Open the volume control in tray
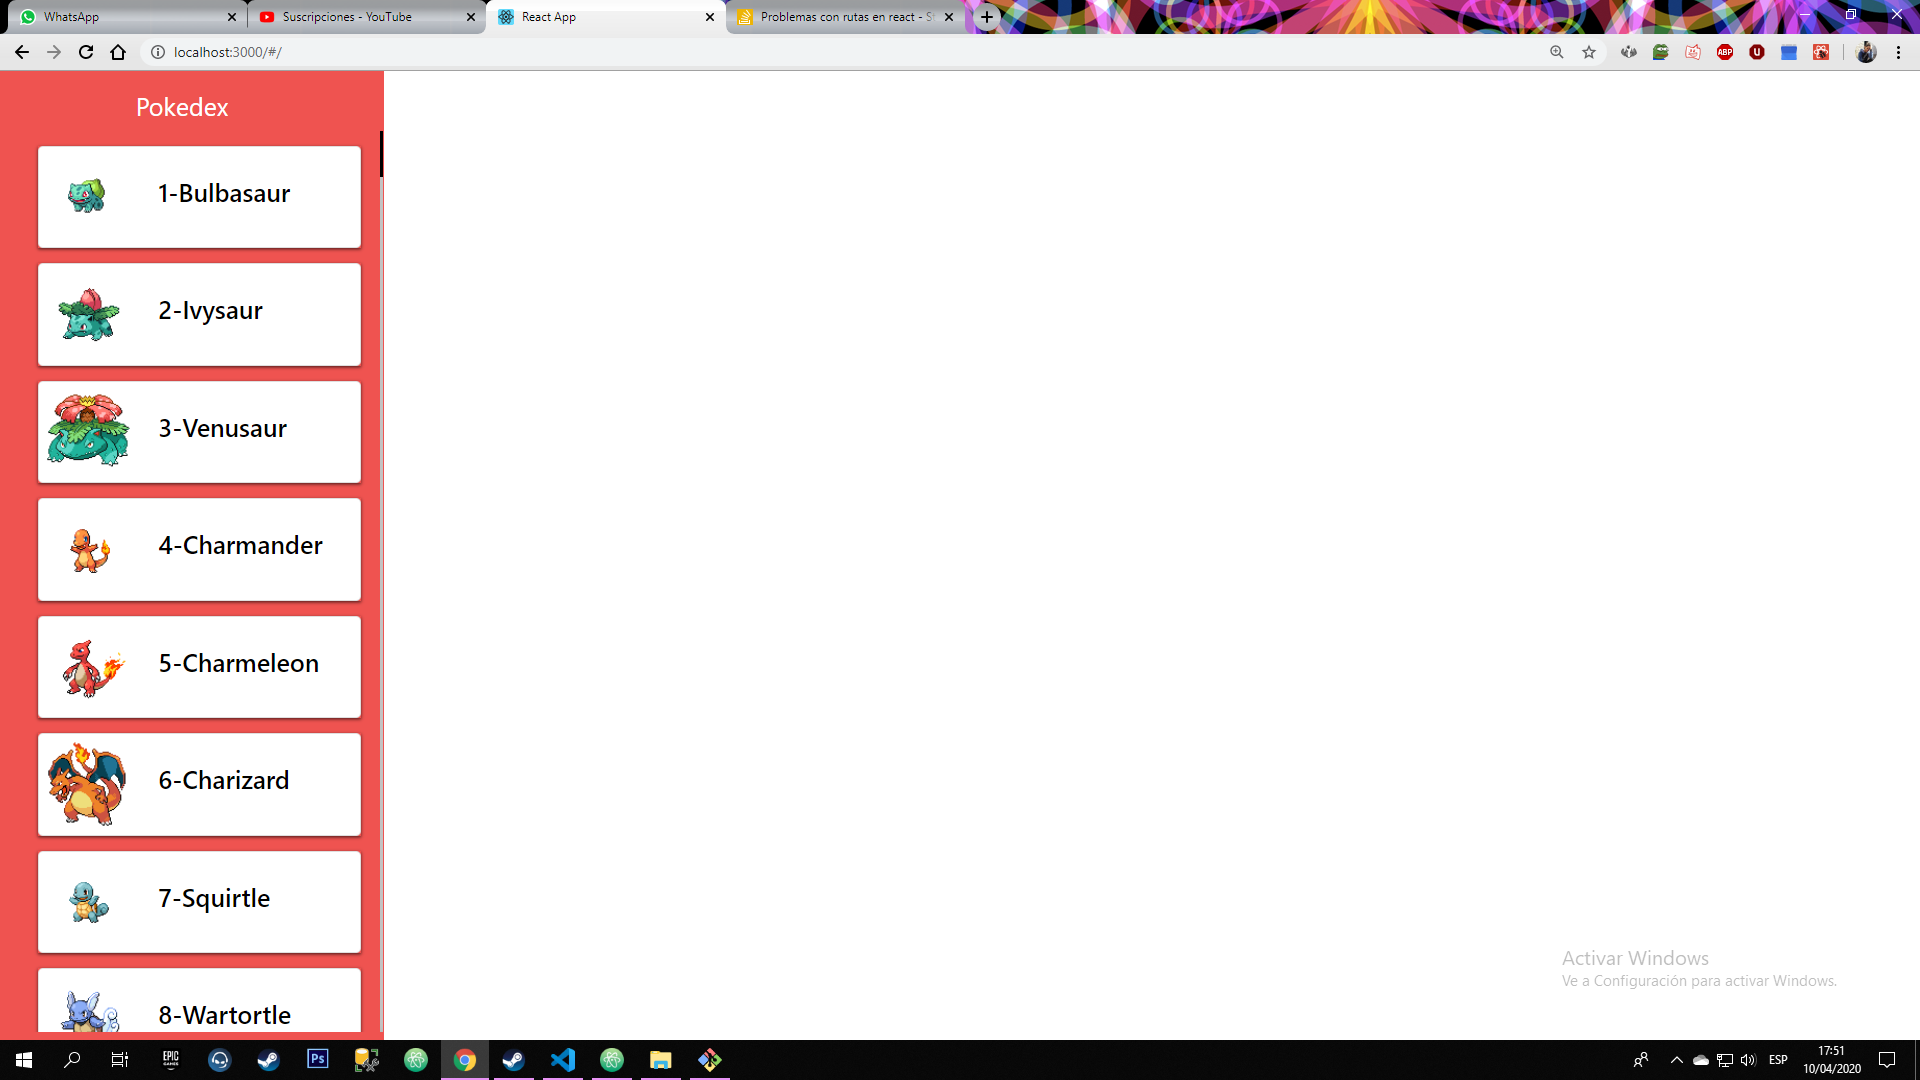1920x1080 pixels. click(x=1748, y=1060)
